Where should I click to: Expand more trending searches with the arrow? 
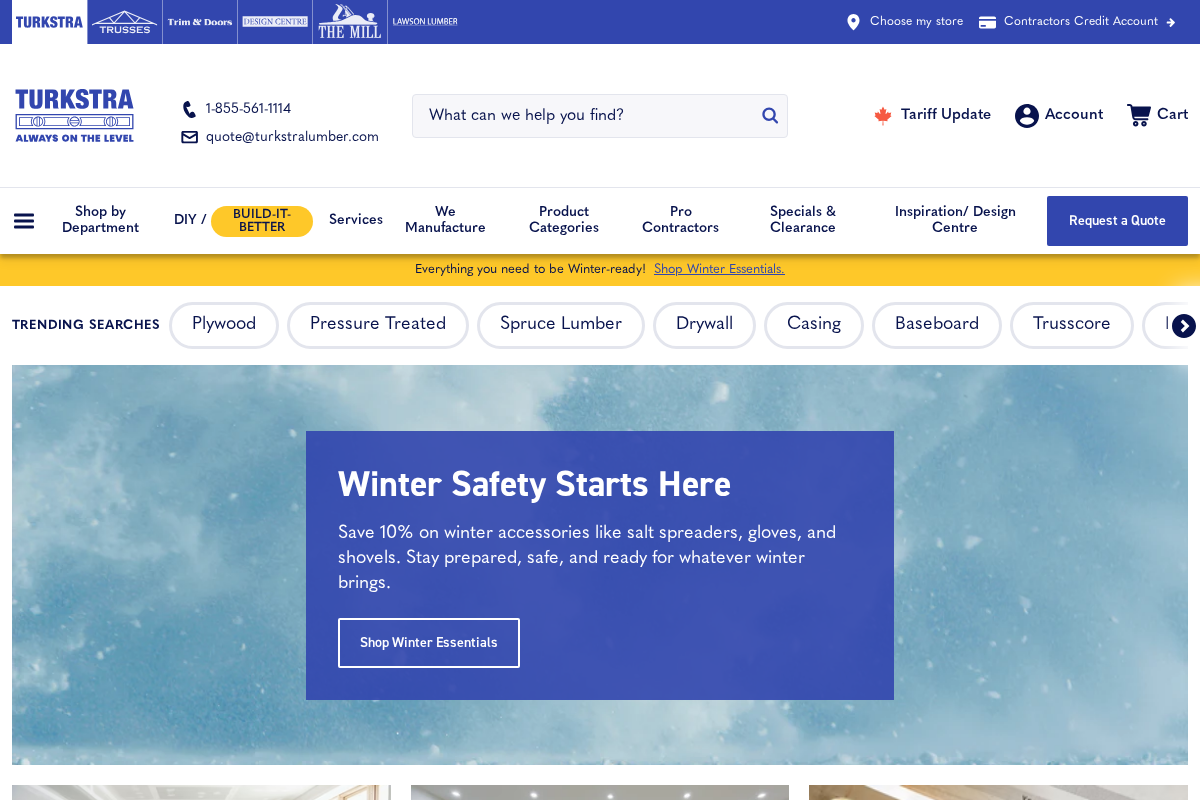(1186, 325)
